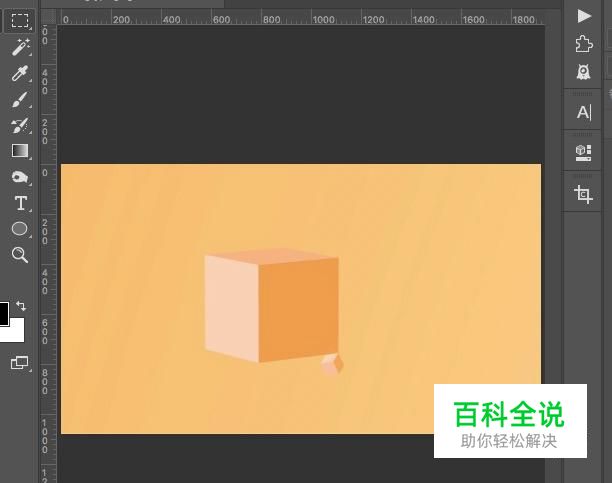Select the Sponge tool
Image resolution: width=612 pixels, height=483 pixels.
[x=20, y=177]
